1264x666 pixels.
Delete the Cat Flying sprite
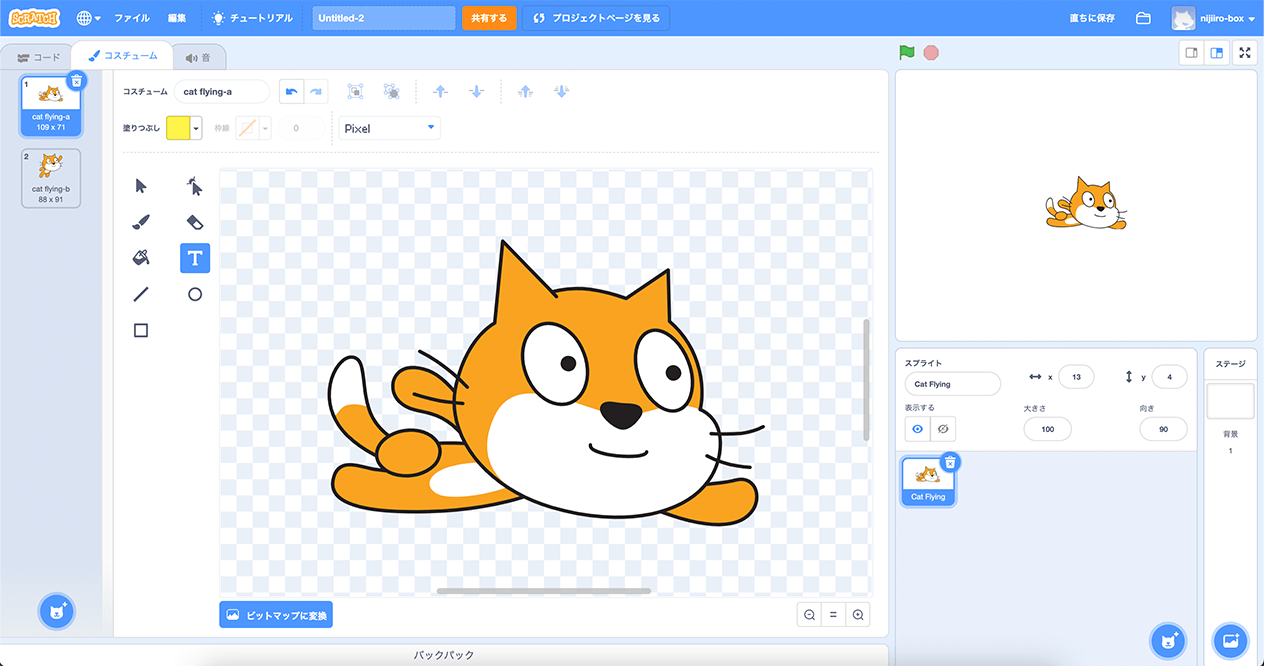[951, 461]
